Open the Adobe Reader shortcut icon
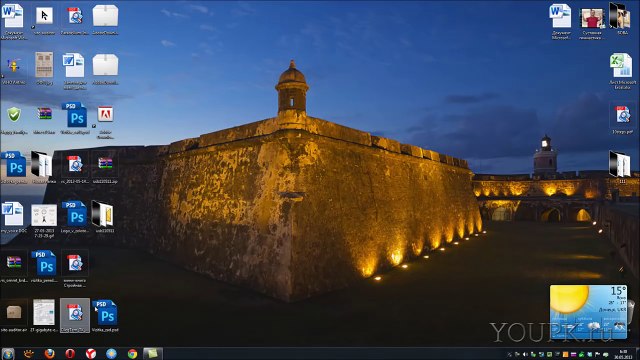This screenshot has width=640, height=360. 105,115
